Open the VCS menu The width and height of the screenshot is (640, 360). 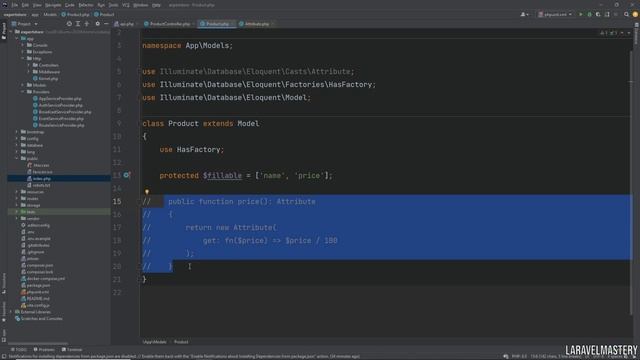126,5
